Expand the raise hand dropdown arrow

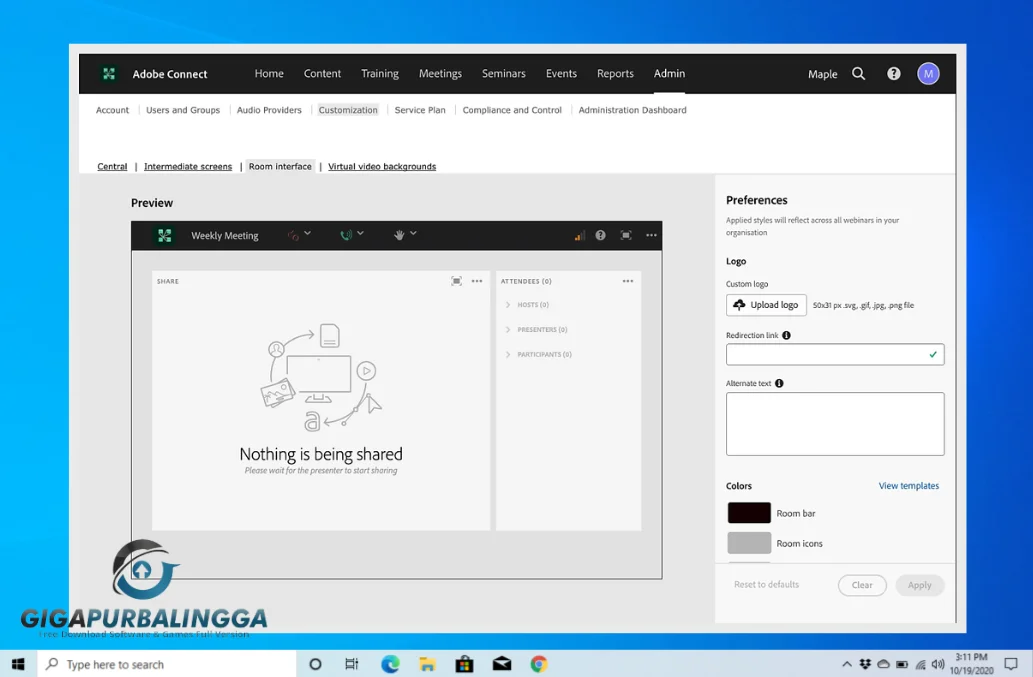click(x=413, y=233)
